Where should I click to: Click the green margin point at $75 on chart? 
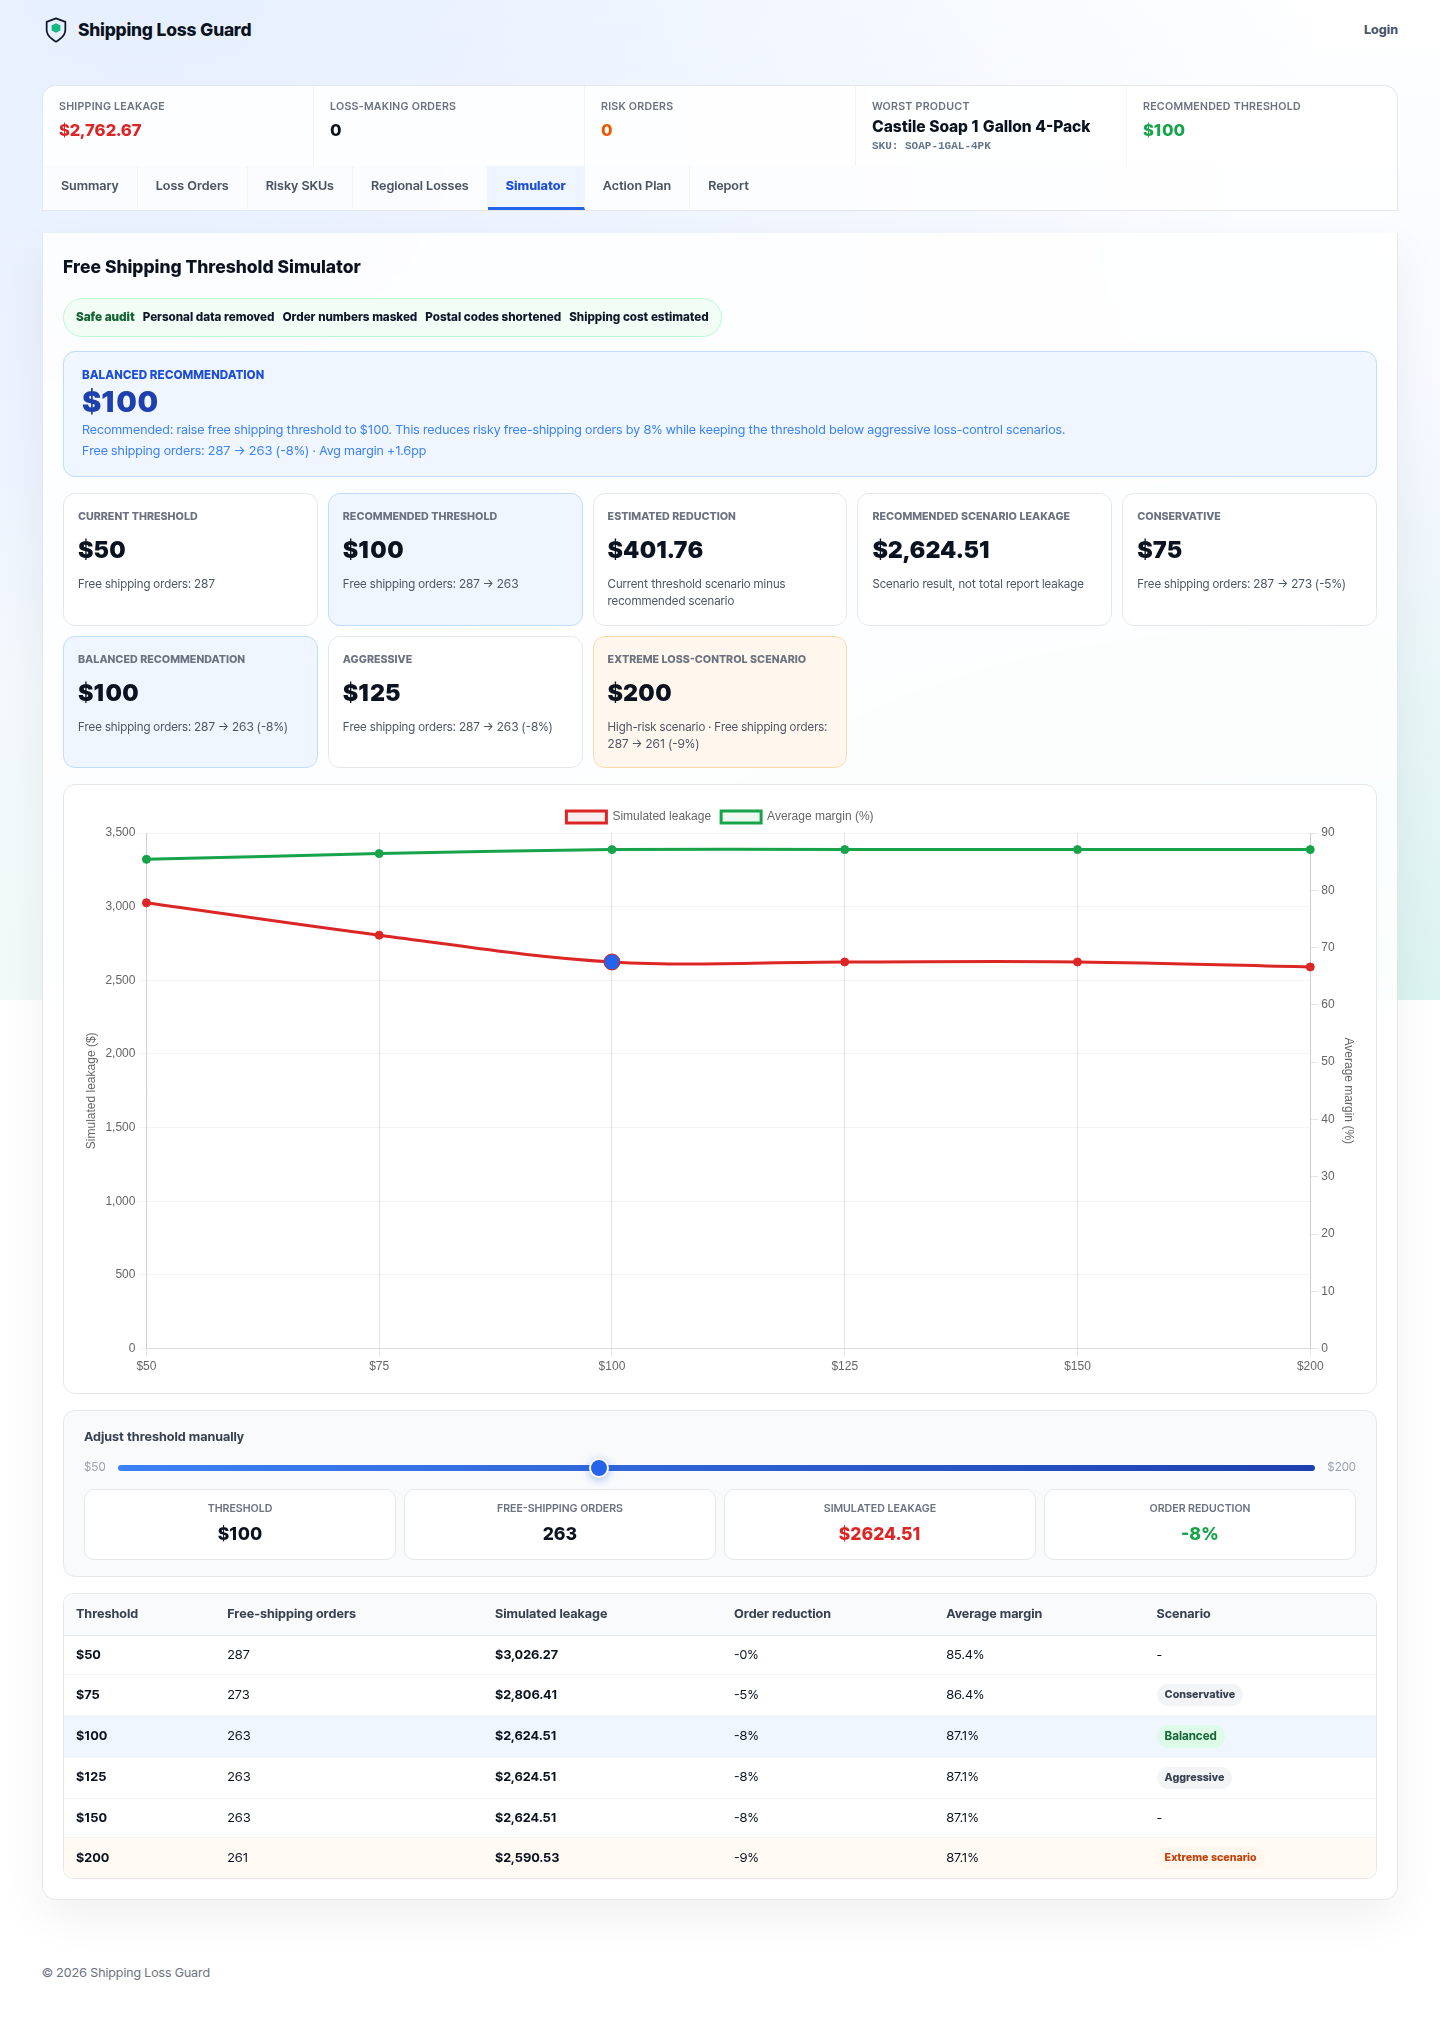(x=379, y=853)
